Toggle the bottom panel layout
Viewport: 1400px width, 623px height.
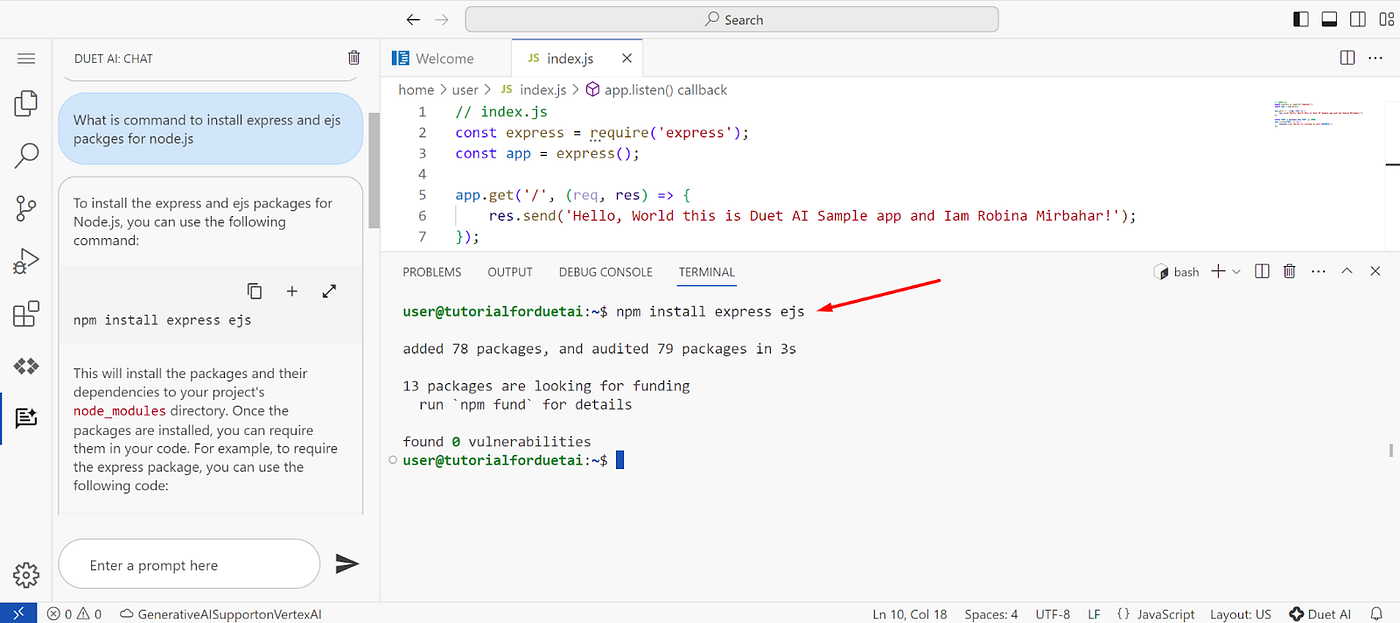pyautogui.click(x=1329, y=19)
